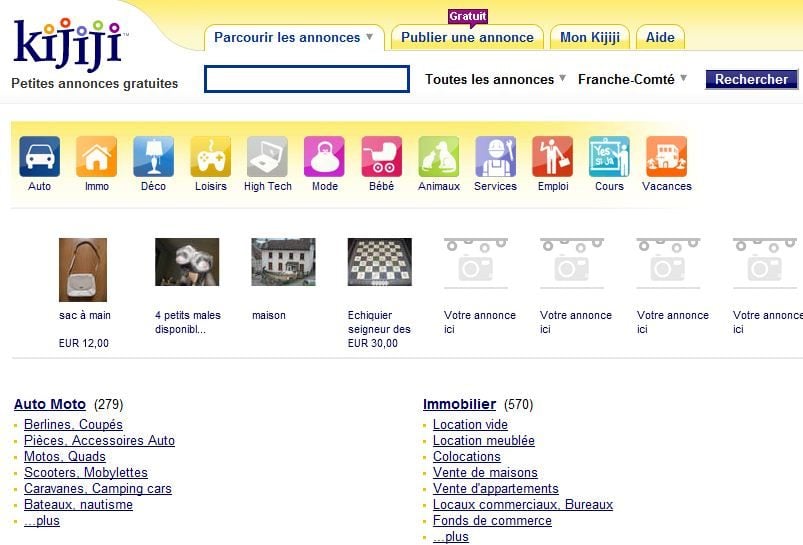Open the Auto category car icon
The image size is (803, 545).
pos(39,157)
